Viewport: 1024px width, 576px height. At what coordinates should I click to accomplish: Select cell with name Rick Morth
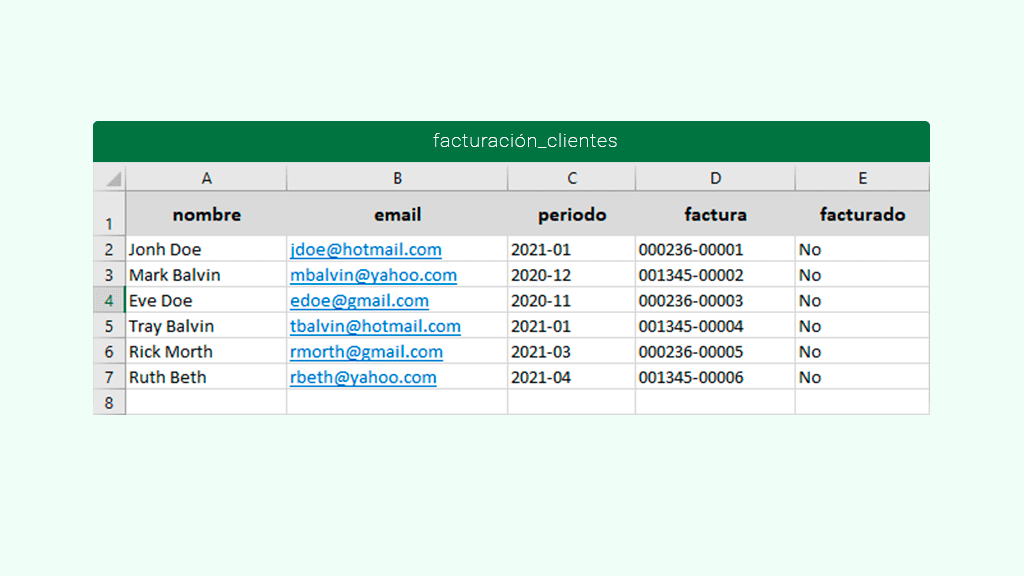point(206,351)
